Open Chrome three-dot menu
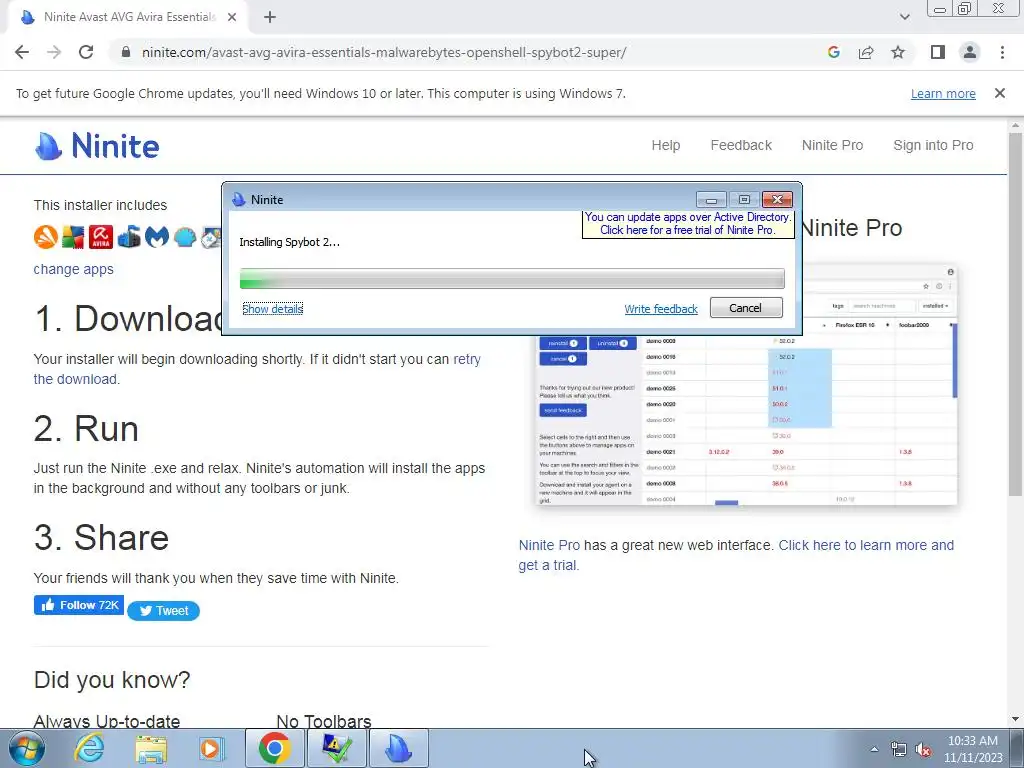This screenshot has width=1024, height=768. (x=1002, y=52)
